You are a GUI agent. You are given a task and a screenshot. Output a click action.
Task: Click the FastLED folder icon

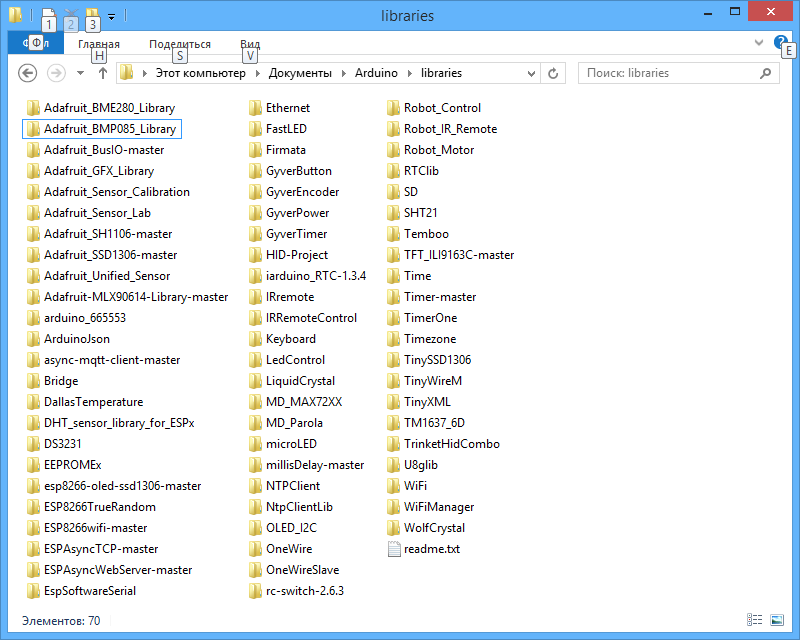pos(257,129)
